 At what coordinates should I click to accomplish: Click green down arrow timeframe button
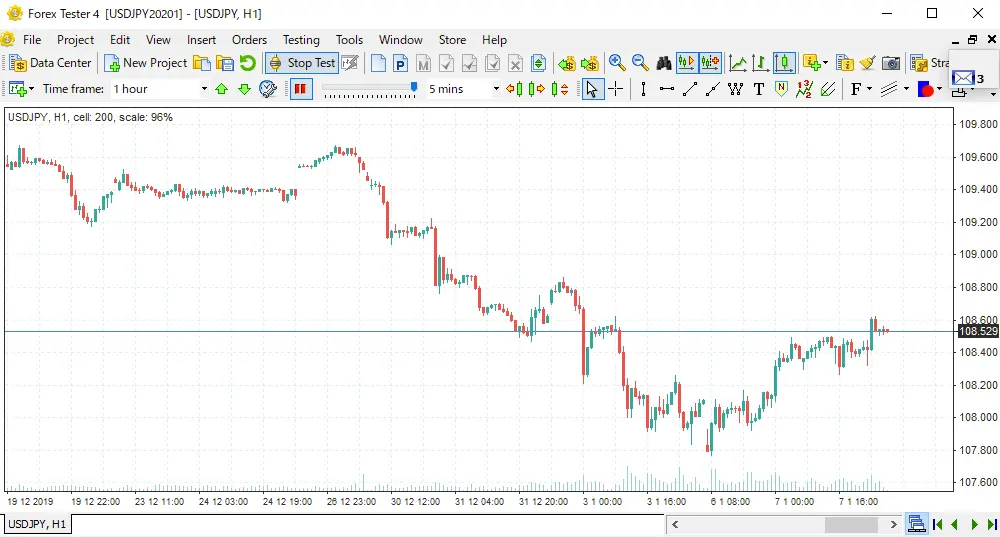pos(244,89)
